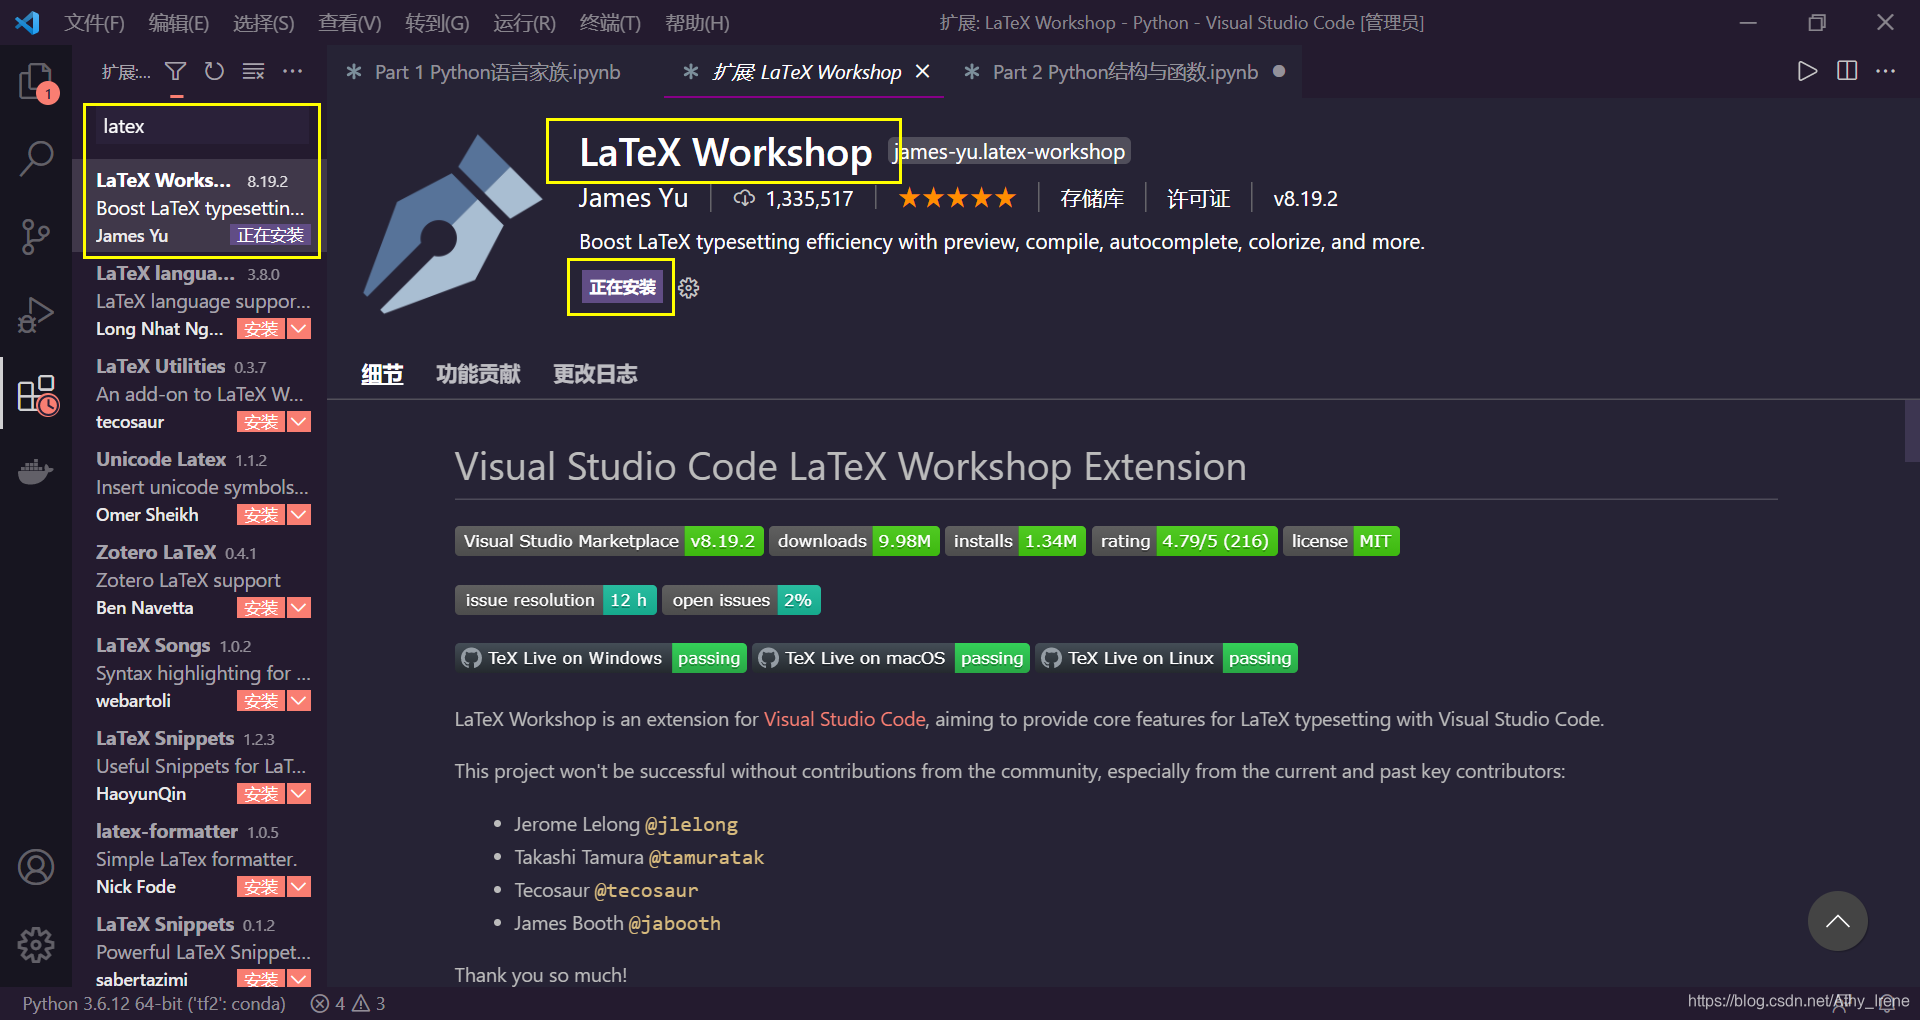Open the Run and Debug view

pos(36,315)
